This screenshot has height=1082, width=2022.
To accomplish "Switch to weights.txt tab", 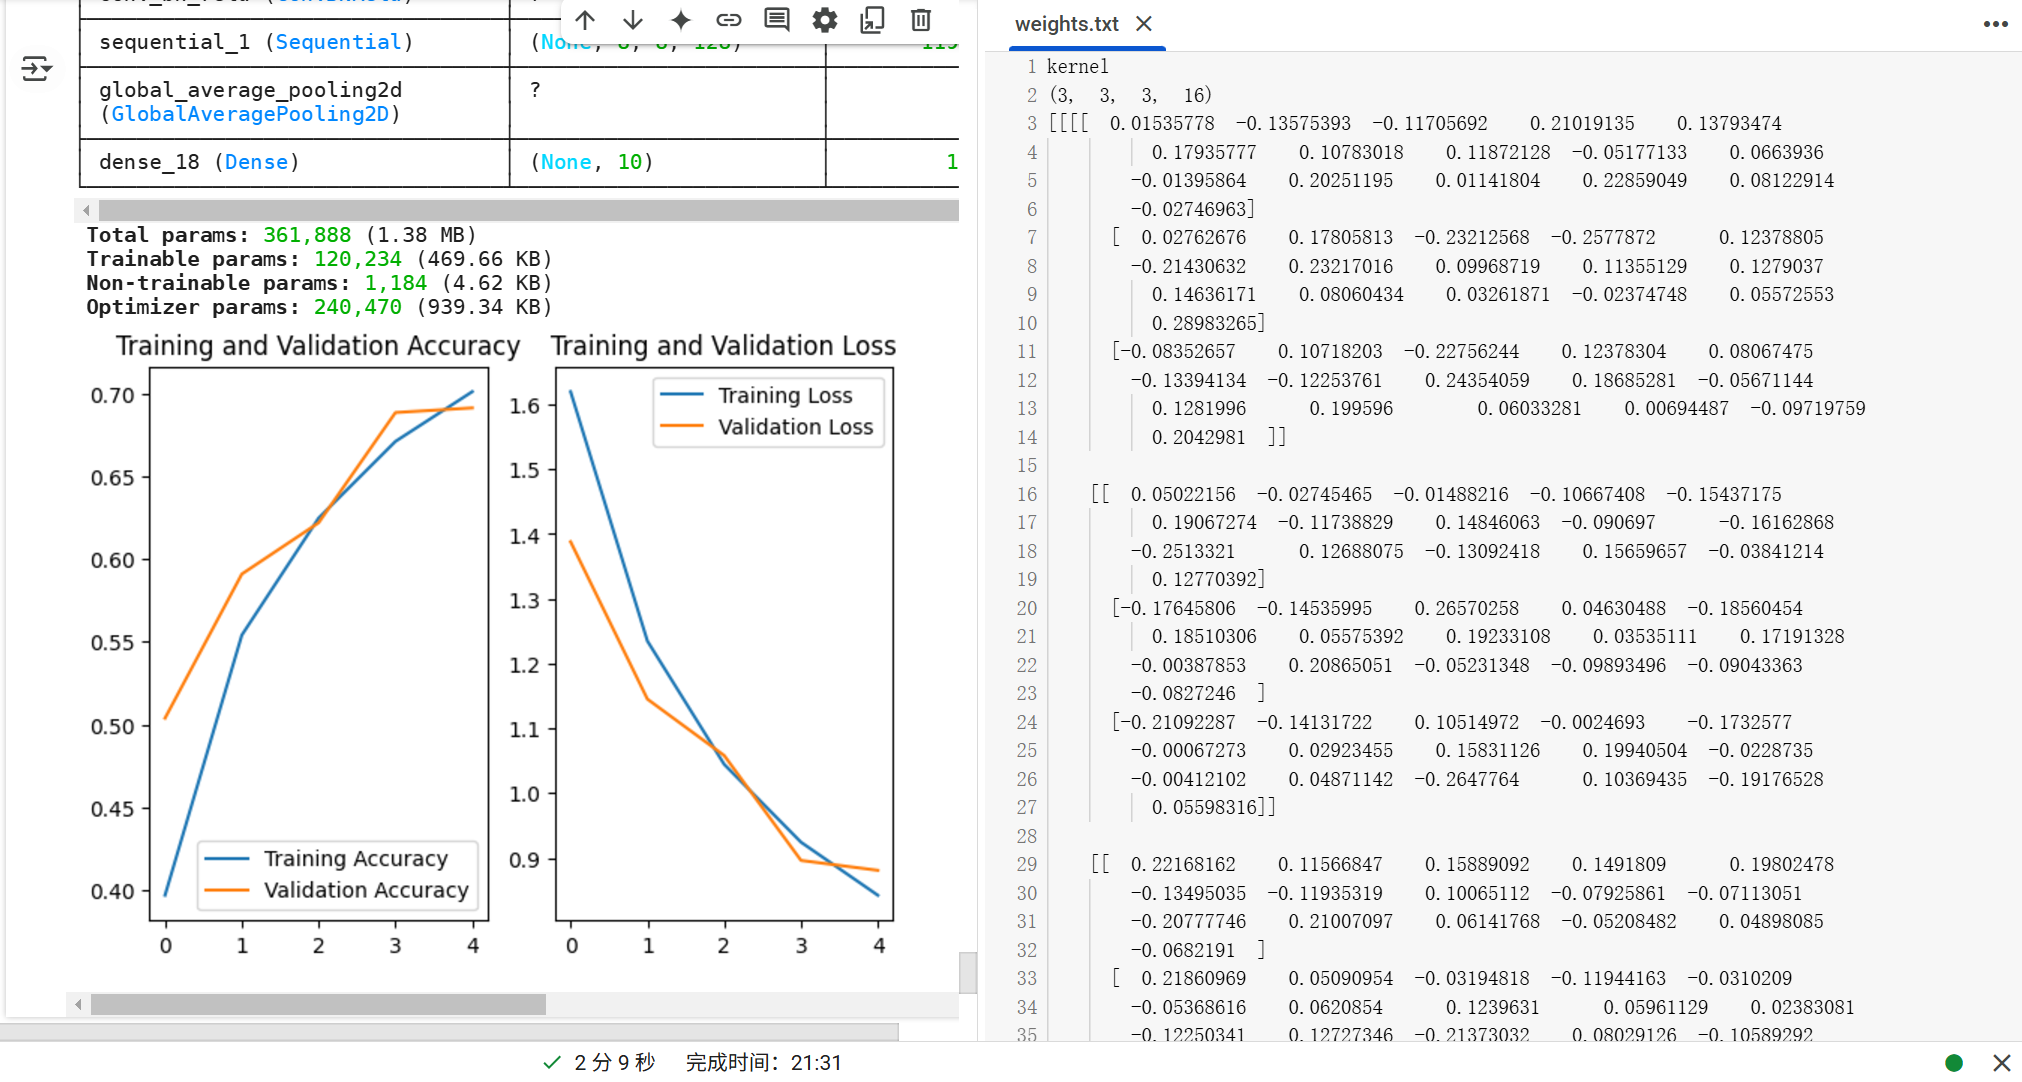I will coord(1066,24).
